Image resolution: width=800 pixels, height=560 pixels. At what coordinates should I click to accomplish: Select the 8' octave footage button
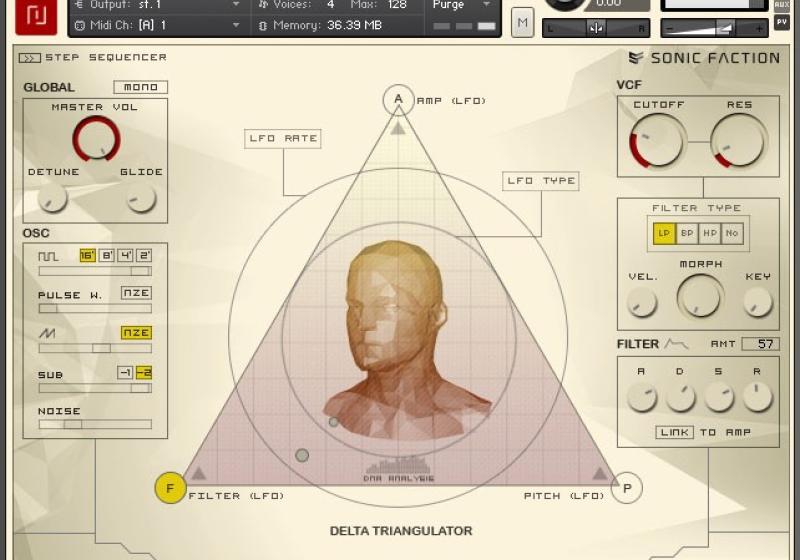tap(107, 256)
